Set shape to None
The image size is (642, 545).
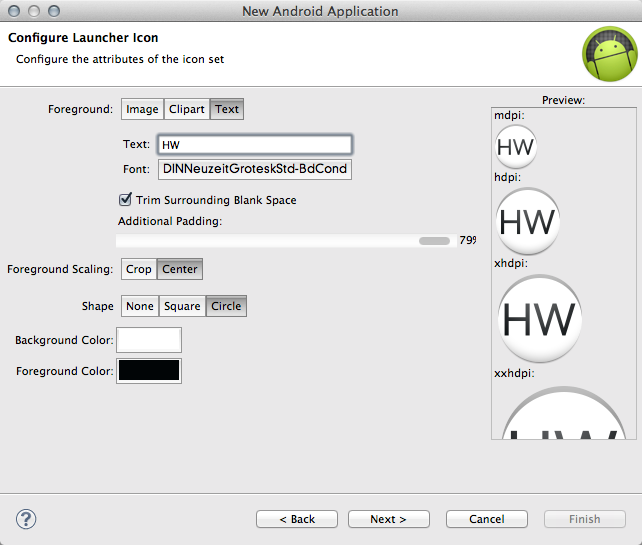tap(140, 306)
